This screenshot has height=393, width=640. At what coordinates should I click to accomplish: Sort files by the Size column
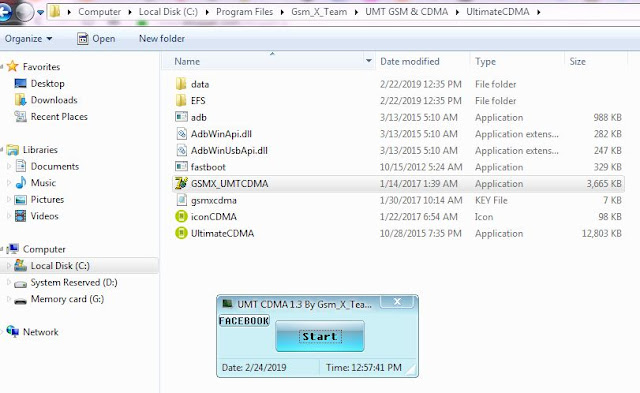pos(578,61)
